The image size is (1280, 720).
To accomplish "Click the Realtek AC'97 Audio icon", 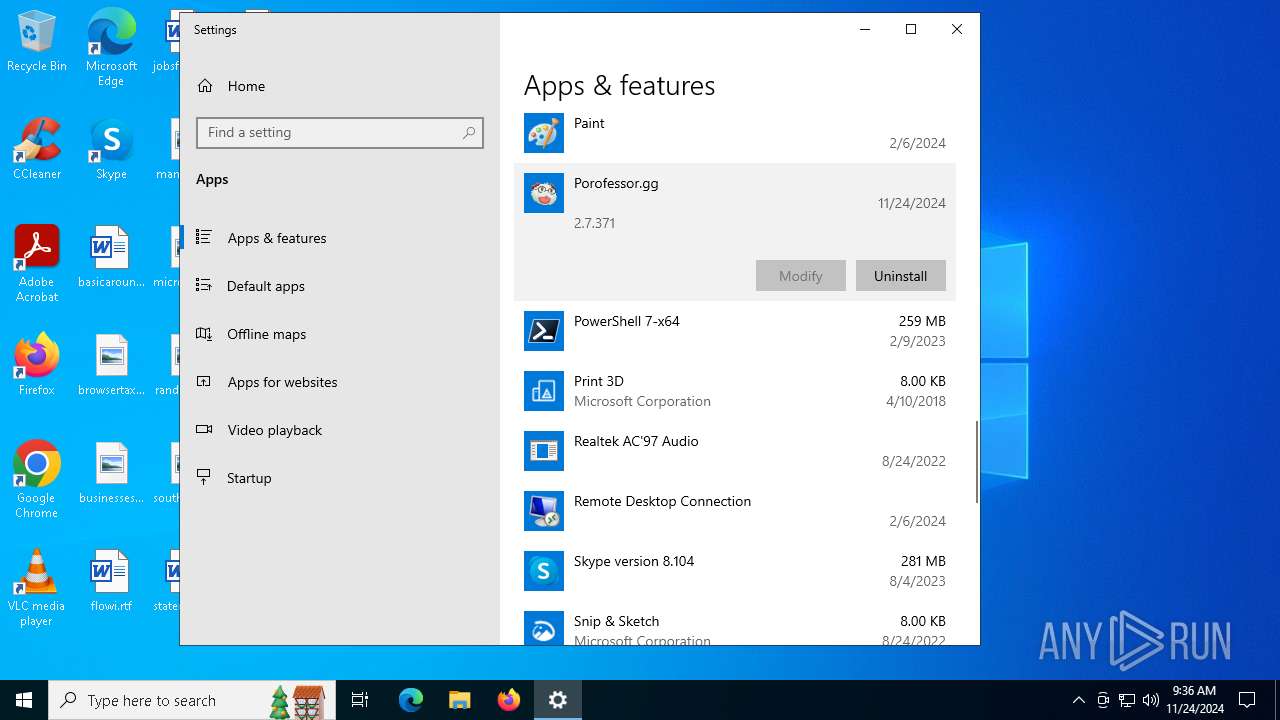I will pos(544,451).
